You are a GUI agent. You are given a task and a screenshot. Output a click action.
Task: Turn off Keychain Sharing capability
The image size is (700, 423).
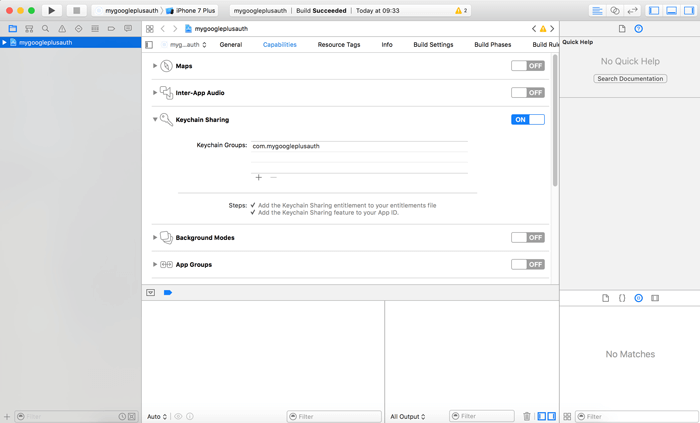click(x=528, y=120)
